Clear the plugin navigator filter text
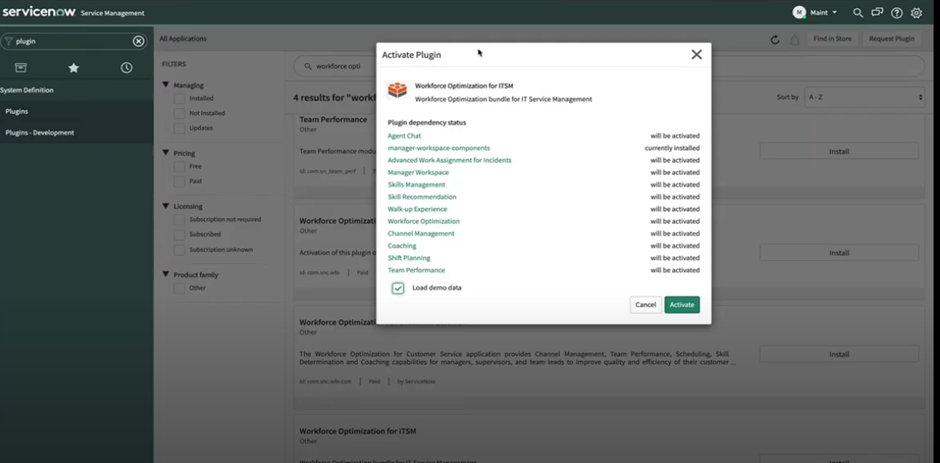Screen dimensions: 940x463 click(x=138, y=41)
